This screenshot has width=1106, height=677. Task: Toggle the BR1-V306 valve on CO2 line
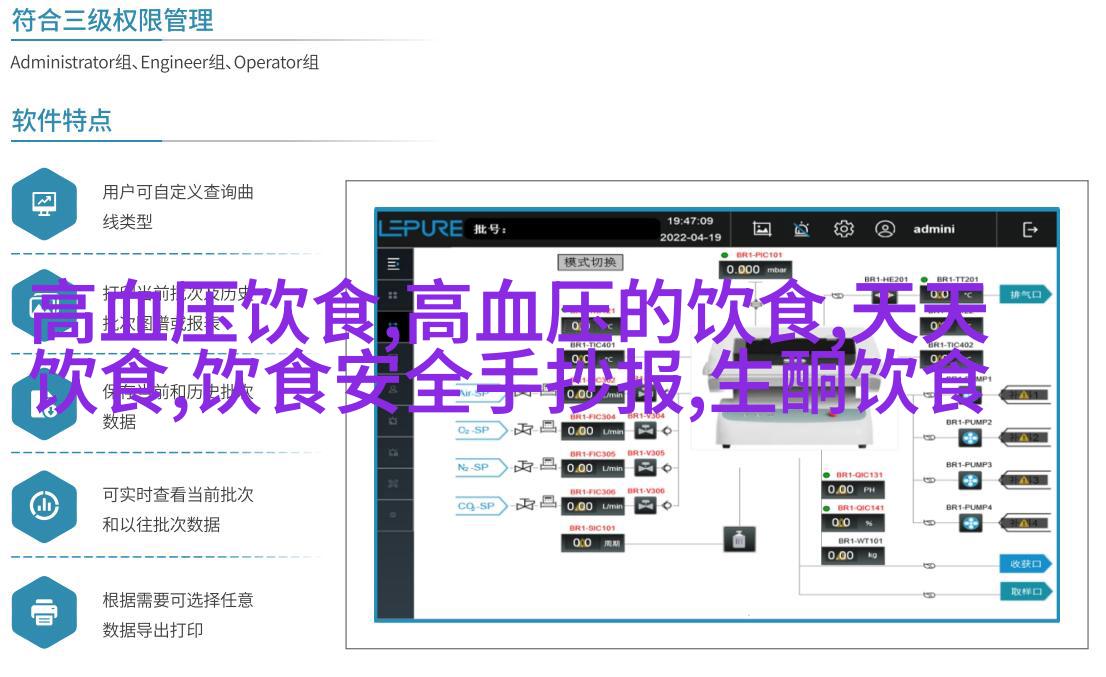tap(646, 506)
